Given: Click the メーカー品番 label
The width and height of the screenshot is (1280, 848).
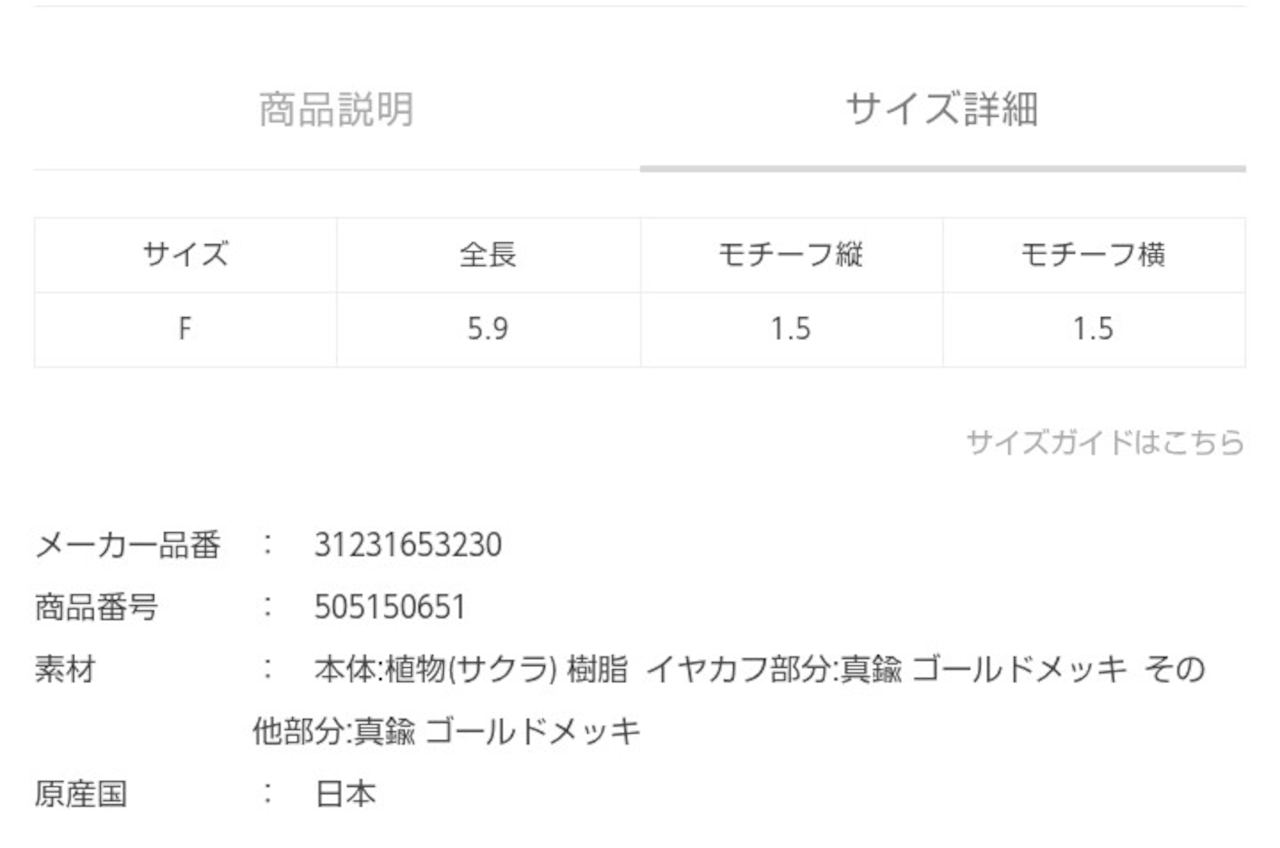Looking at the screenshot, I should [127, 546].
